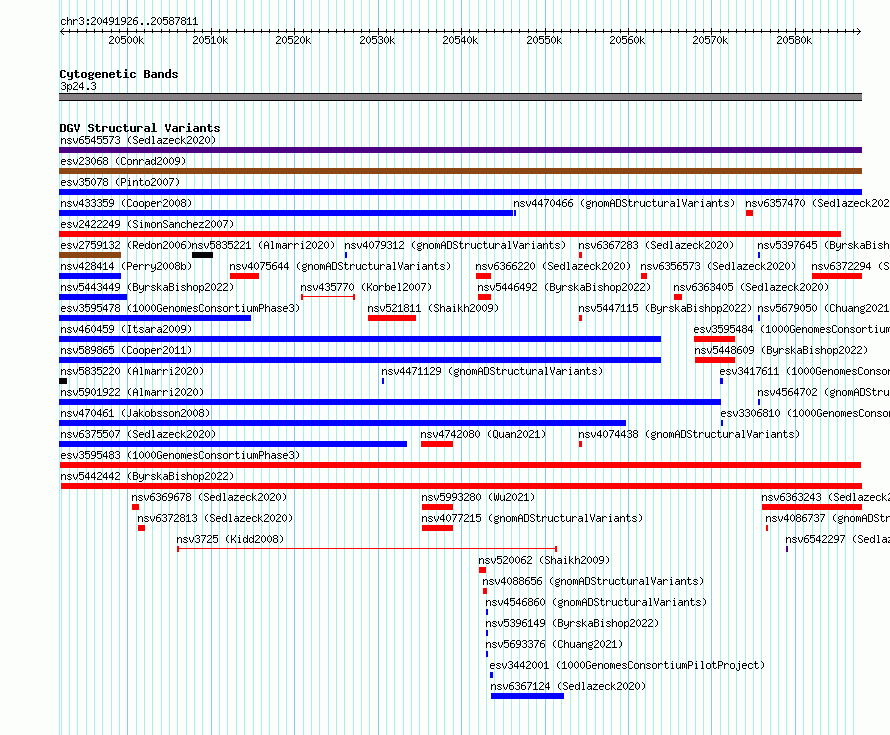
Task: Select the long nsv3725 red interval line
Action: tap(367, 549)
